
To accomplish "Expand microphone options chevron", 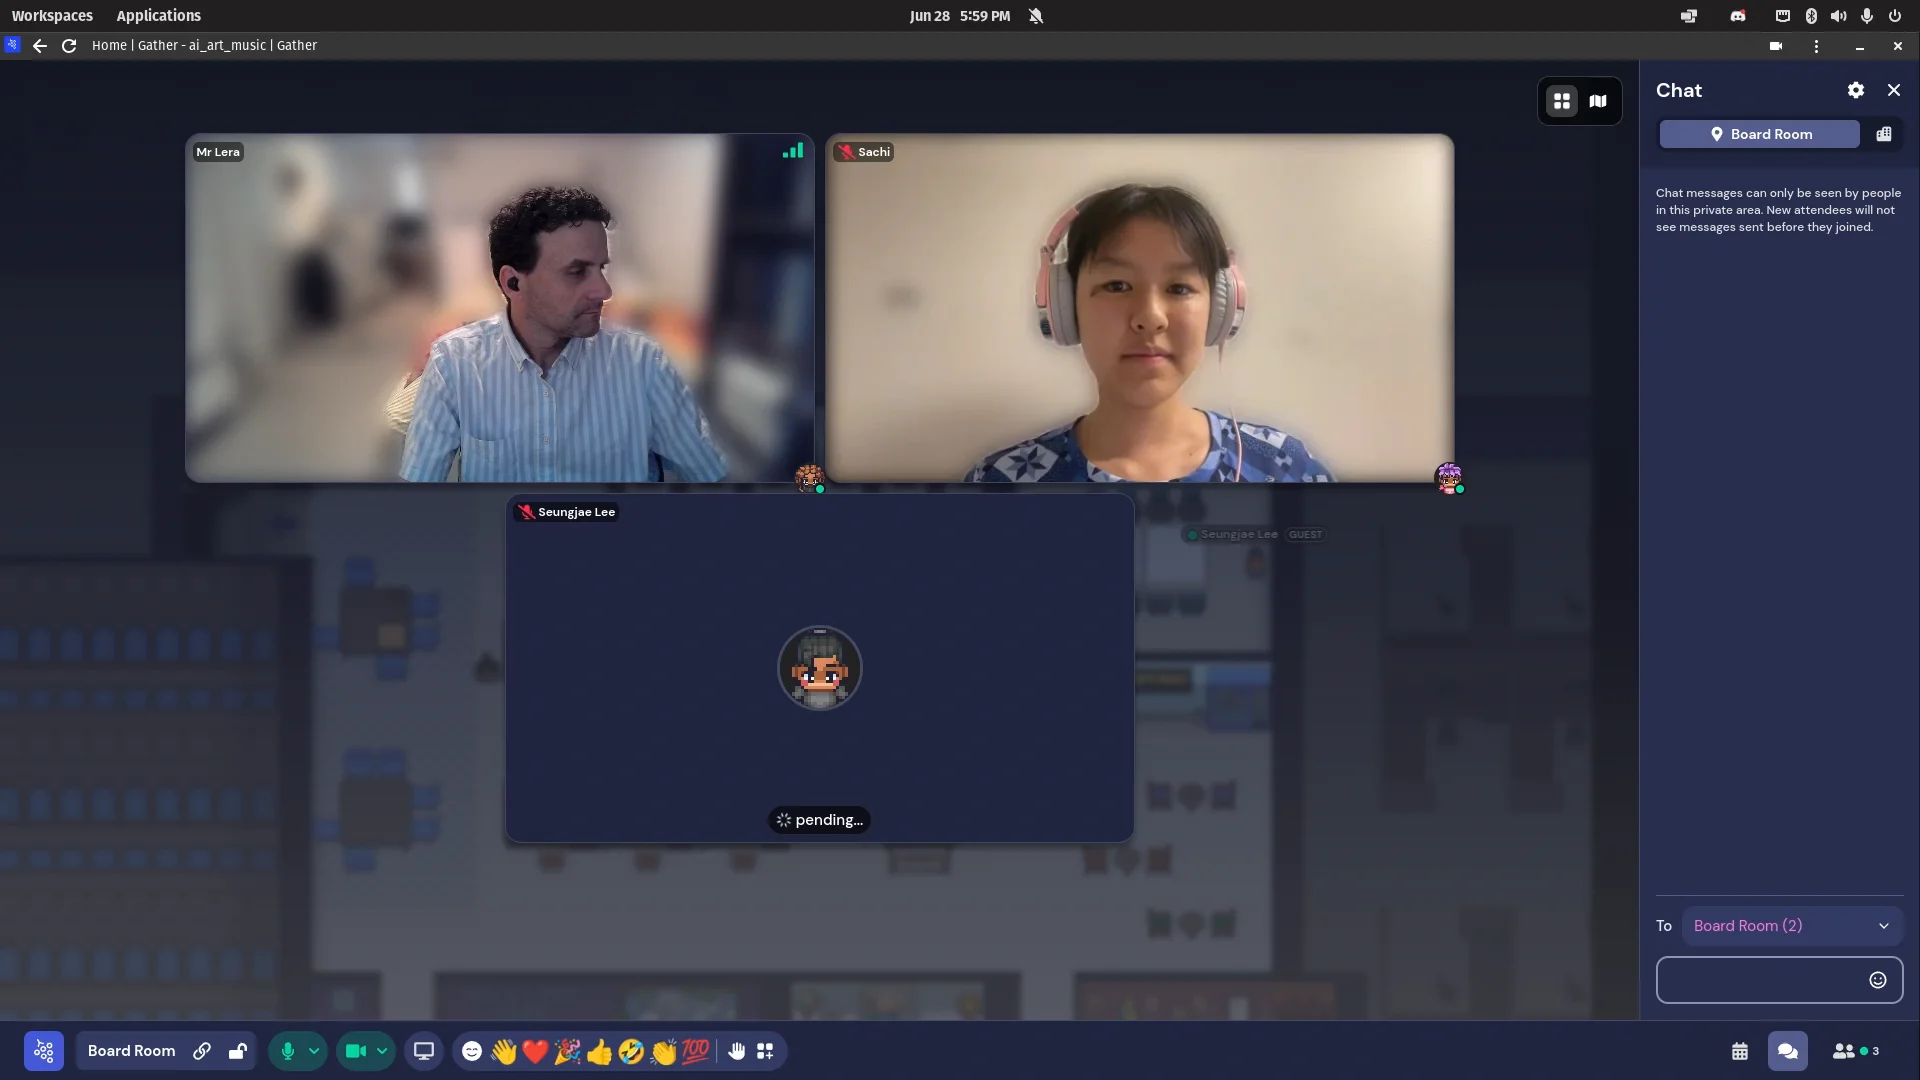I will pyautogui.click(x=314, y=1051).
